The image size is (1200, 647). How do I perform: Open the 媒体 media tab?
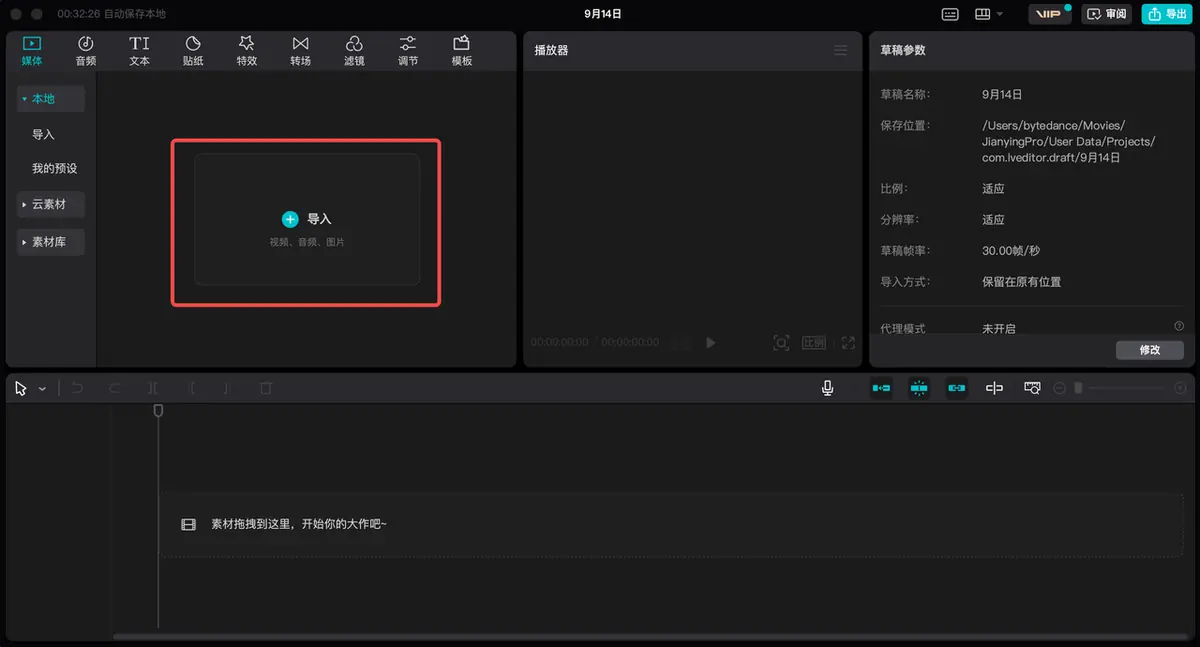click(x=32, y=51)
